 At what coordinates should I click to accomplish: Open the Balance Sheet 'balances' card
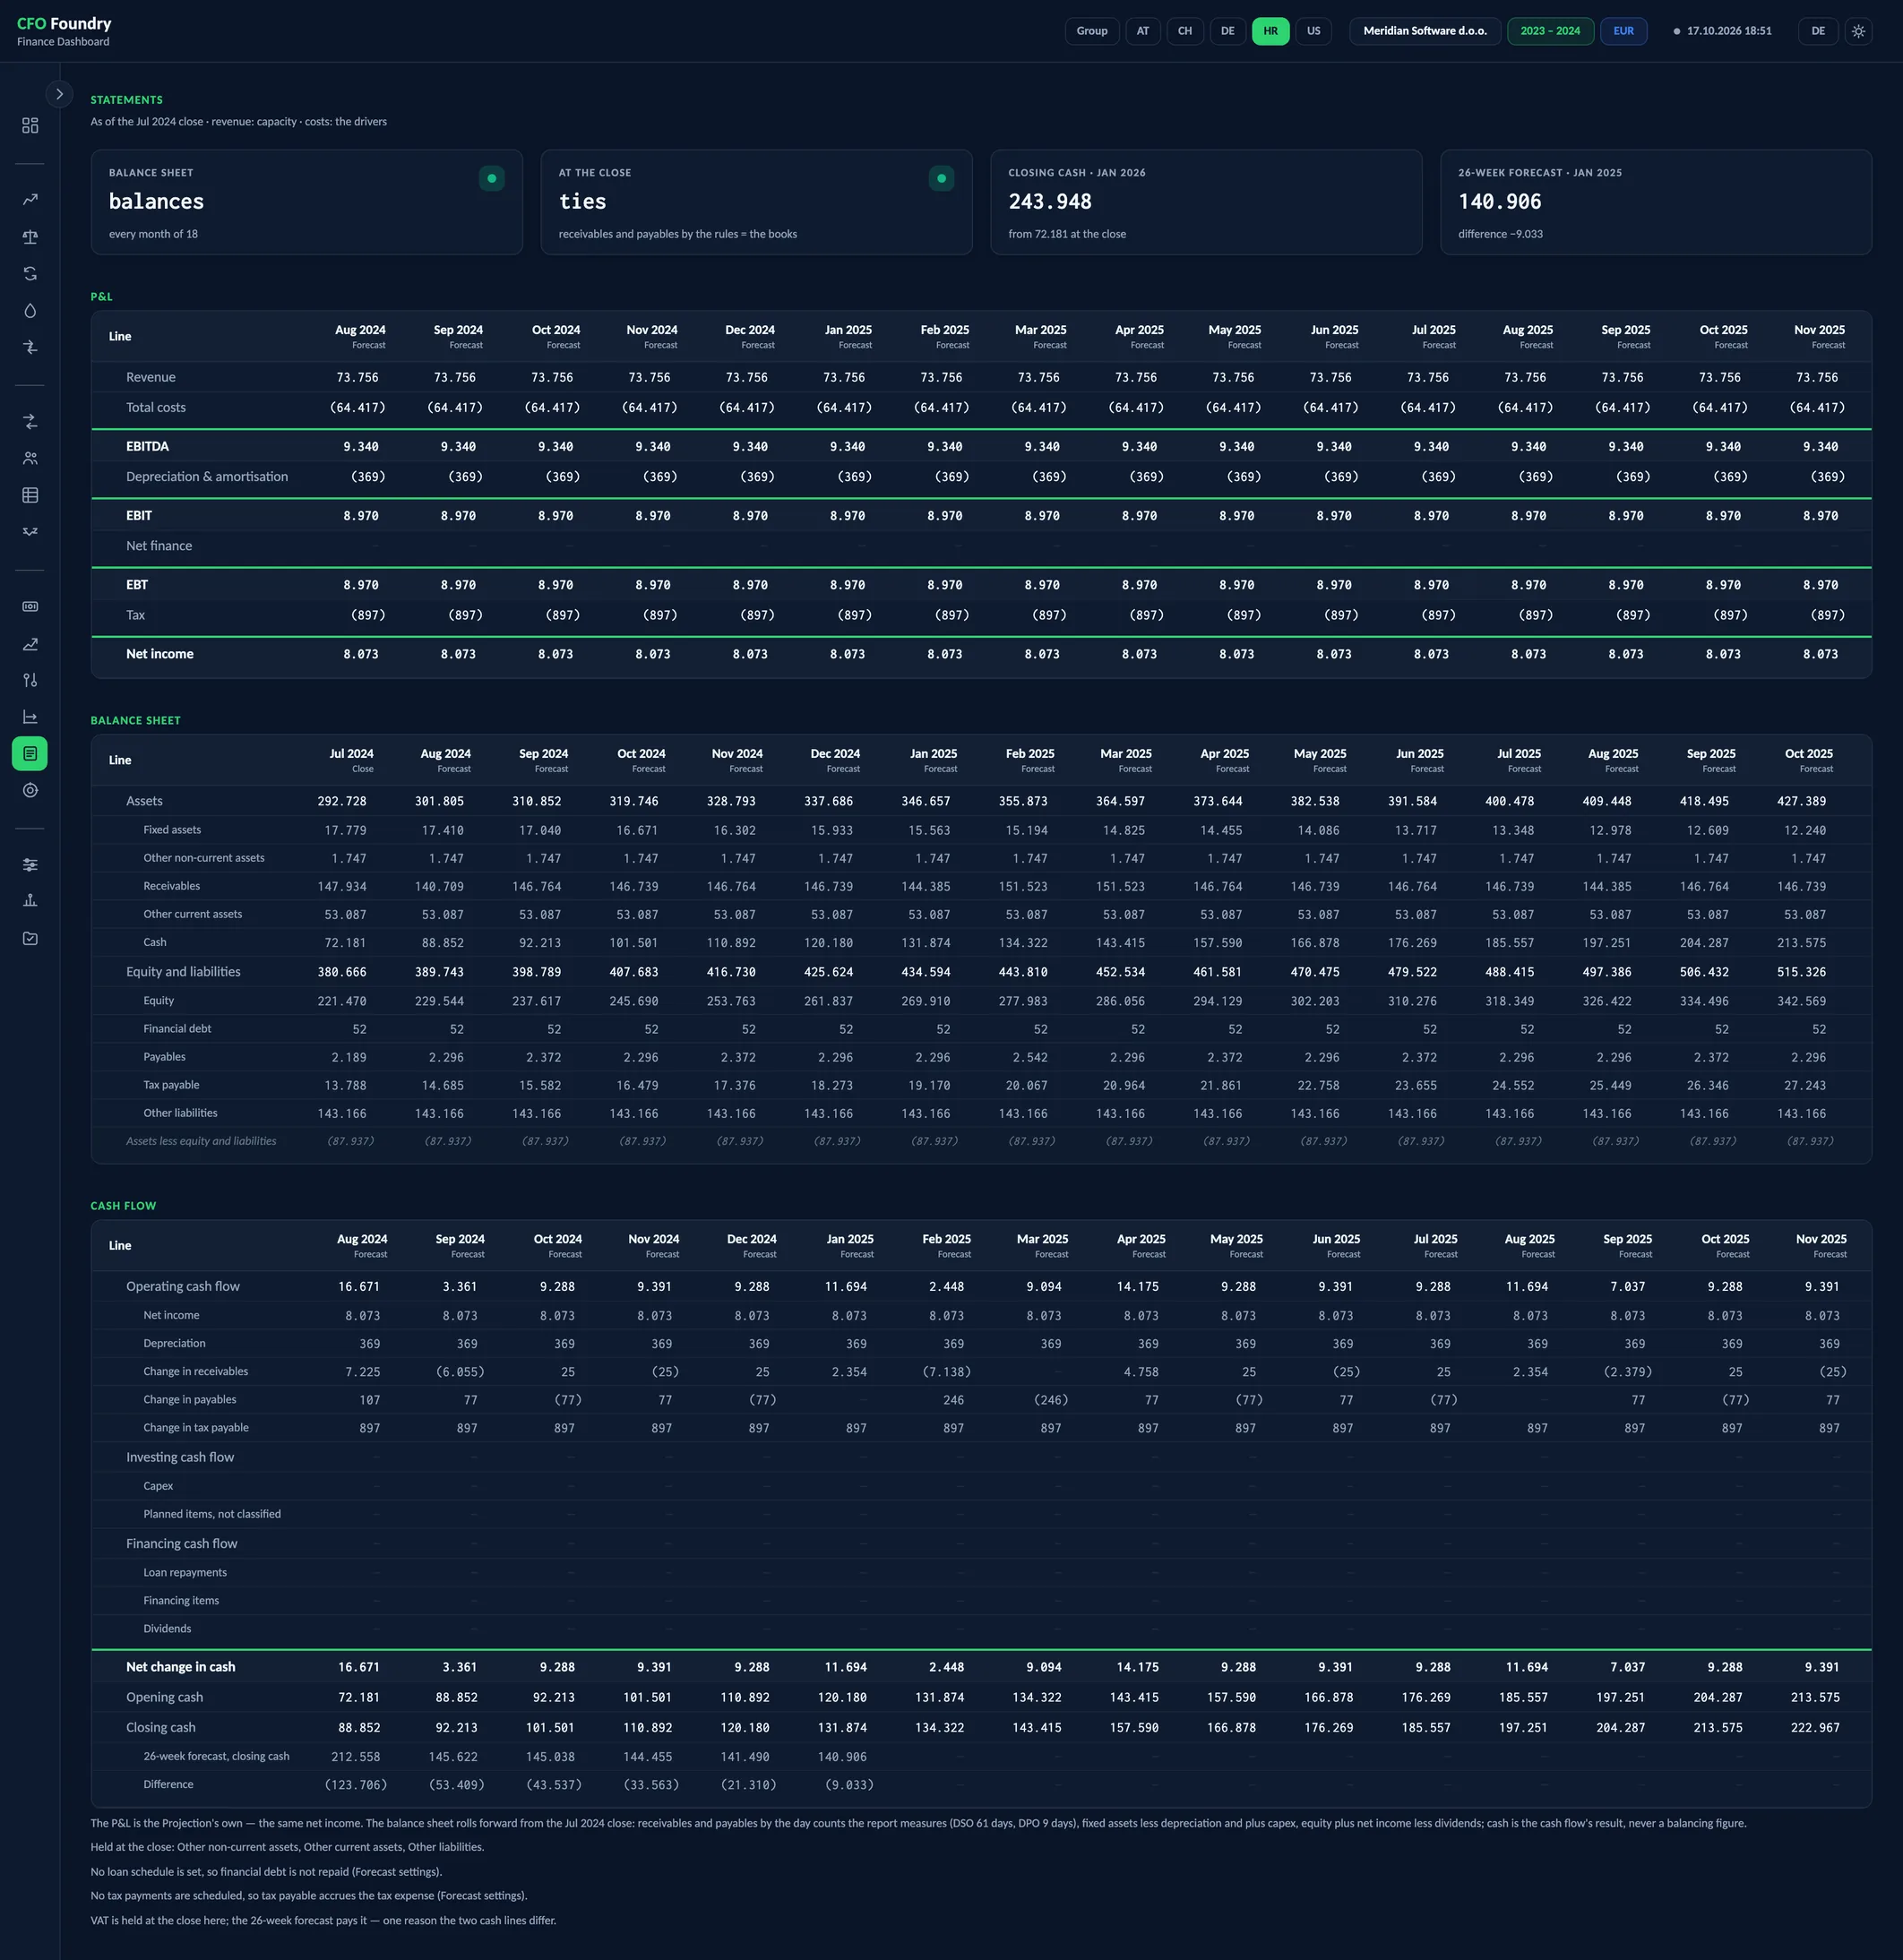[307, 202]
